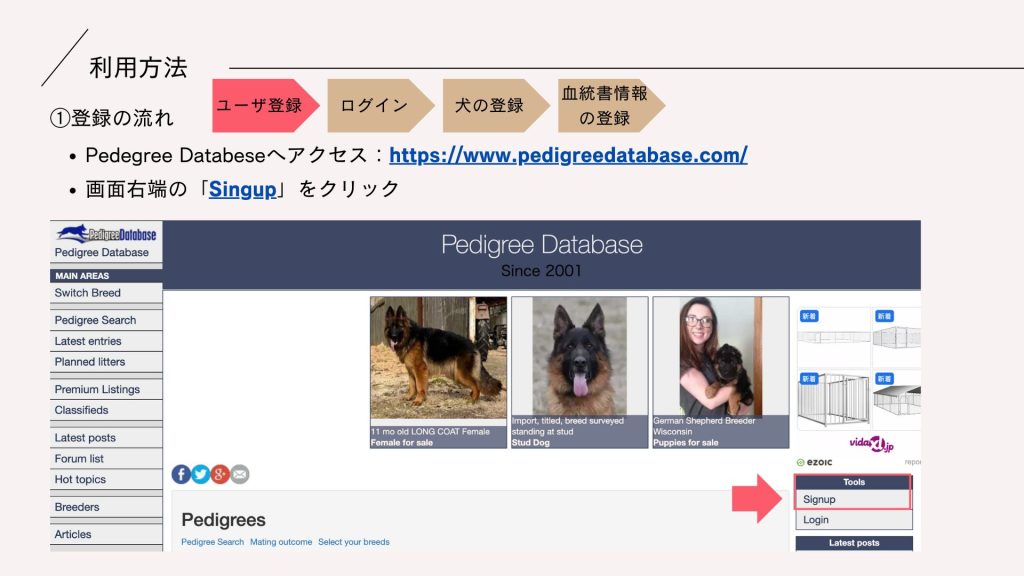Image resolution: width=1024 pixels, height=576 pixels.
Task: Click the ログイン step arrow
Action: pyautogui.click(x=379, y=105)
